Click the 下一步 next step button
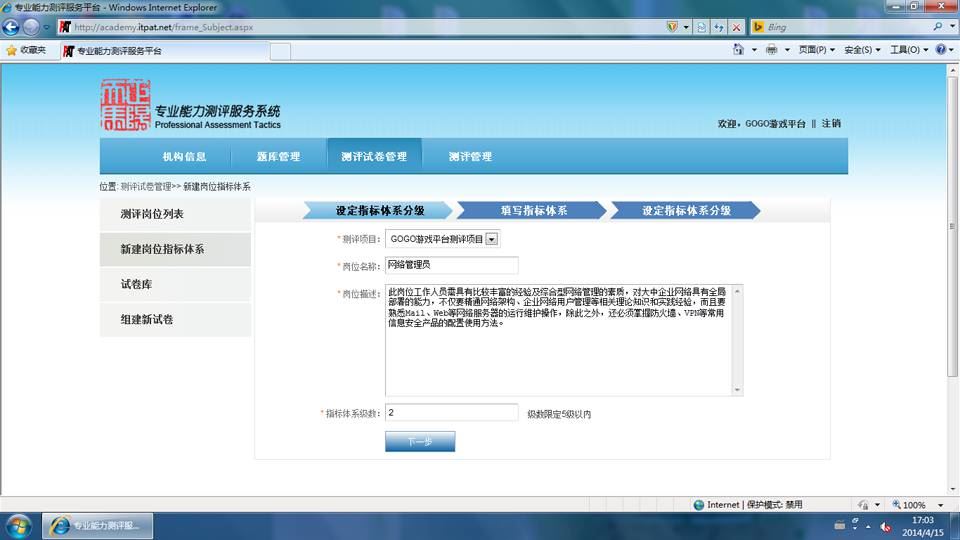This screenshot has width=960, height=540. (x=420, y=441)
